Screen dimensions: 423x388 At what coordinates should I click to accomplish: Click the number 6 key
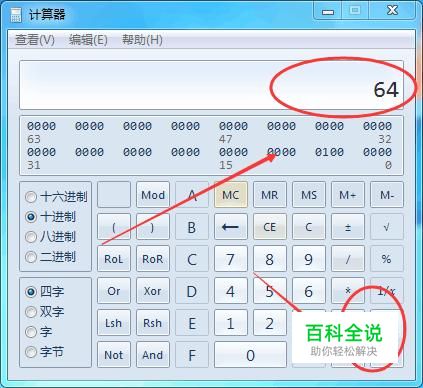pyautogui.click(x=309, y=291)
